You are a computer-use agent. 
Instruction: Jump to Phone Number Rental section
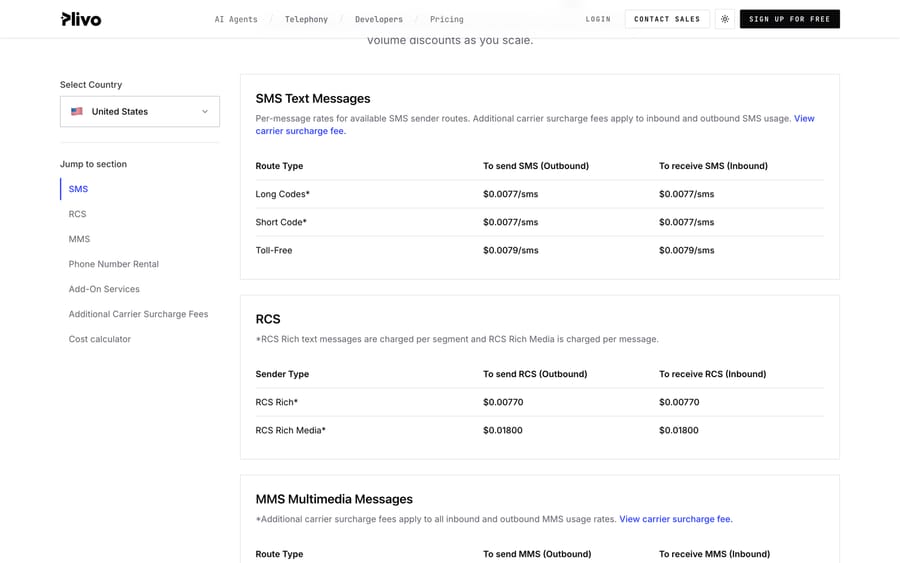pyautogui.click(x=114, y=264)
